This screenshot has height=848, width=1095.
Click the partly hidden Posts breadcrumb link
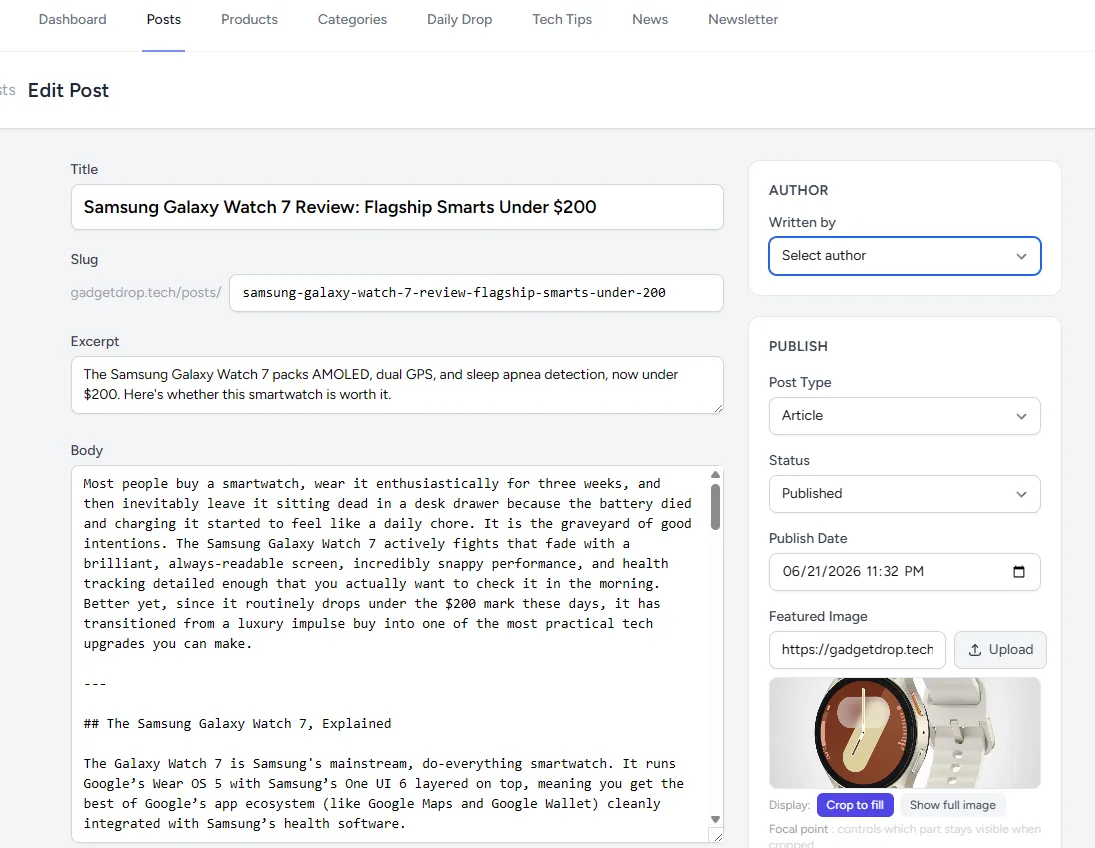point(8,90)
